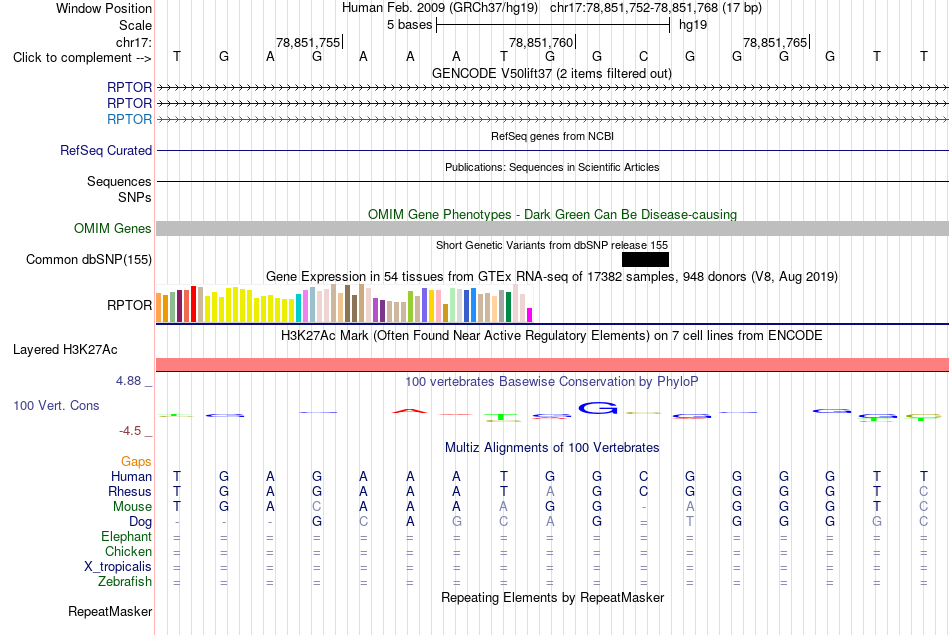Click the 4.88 upper conservation scale value
Image resolution: width=950 pixels, height=635 pixels.
point(128,381)
